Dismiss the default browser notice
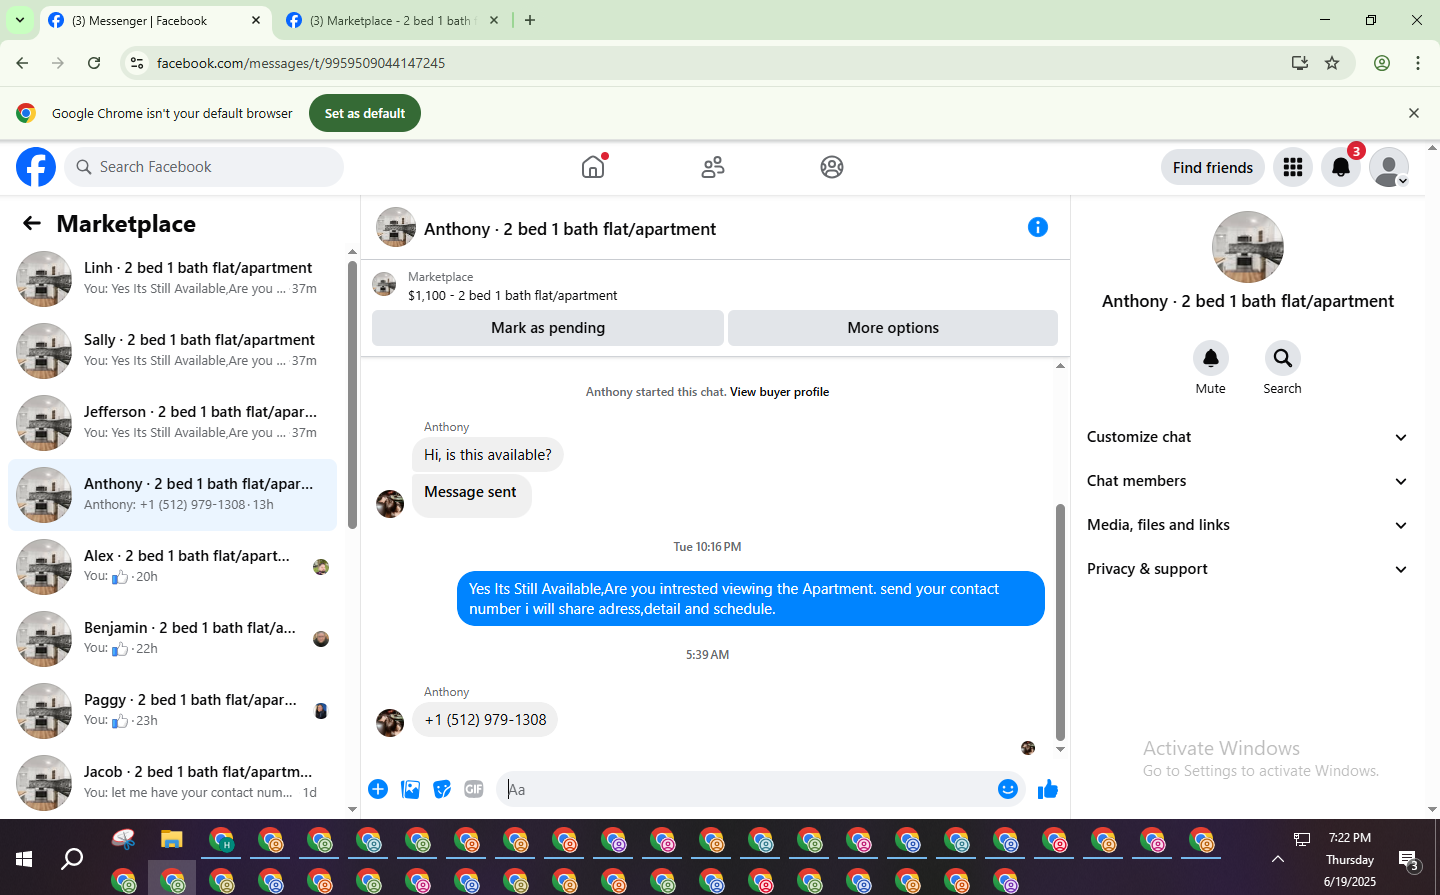The width and height of the screenshot is (1440, 895). pyautogui.click(x=1414, y=113)
